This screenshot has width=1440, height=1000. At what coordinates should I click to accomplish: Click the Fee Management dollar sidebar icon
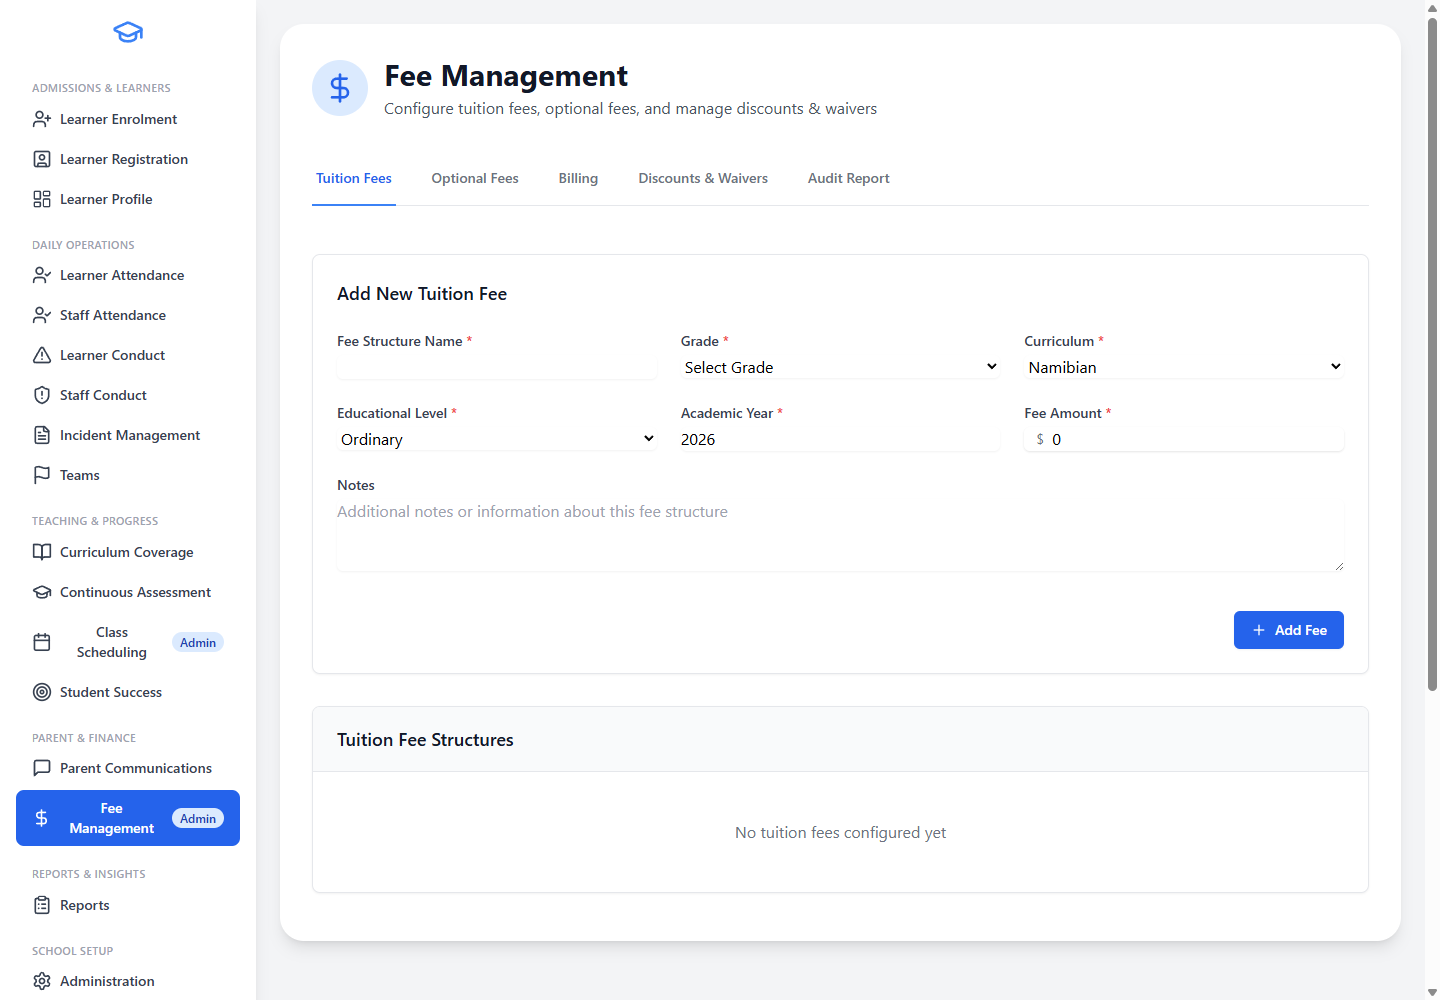(42, 818)
